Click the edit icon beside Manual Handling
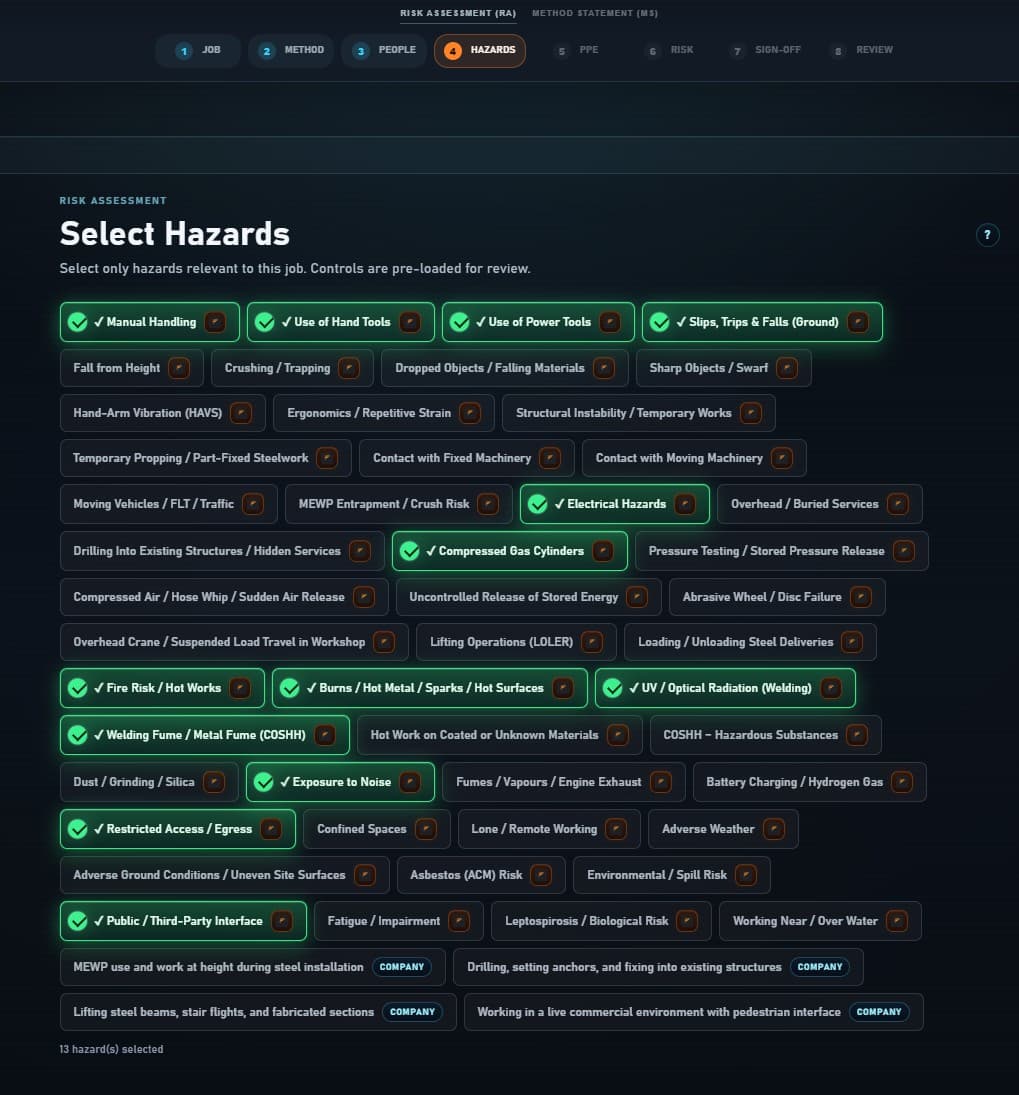 (x=215, y=322)
